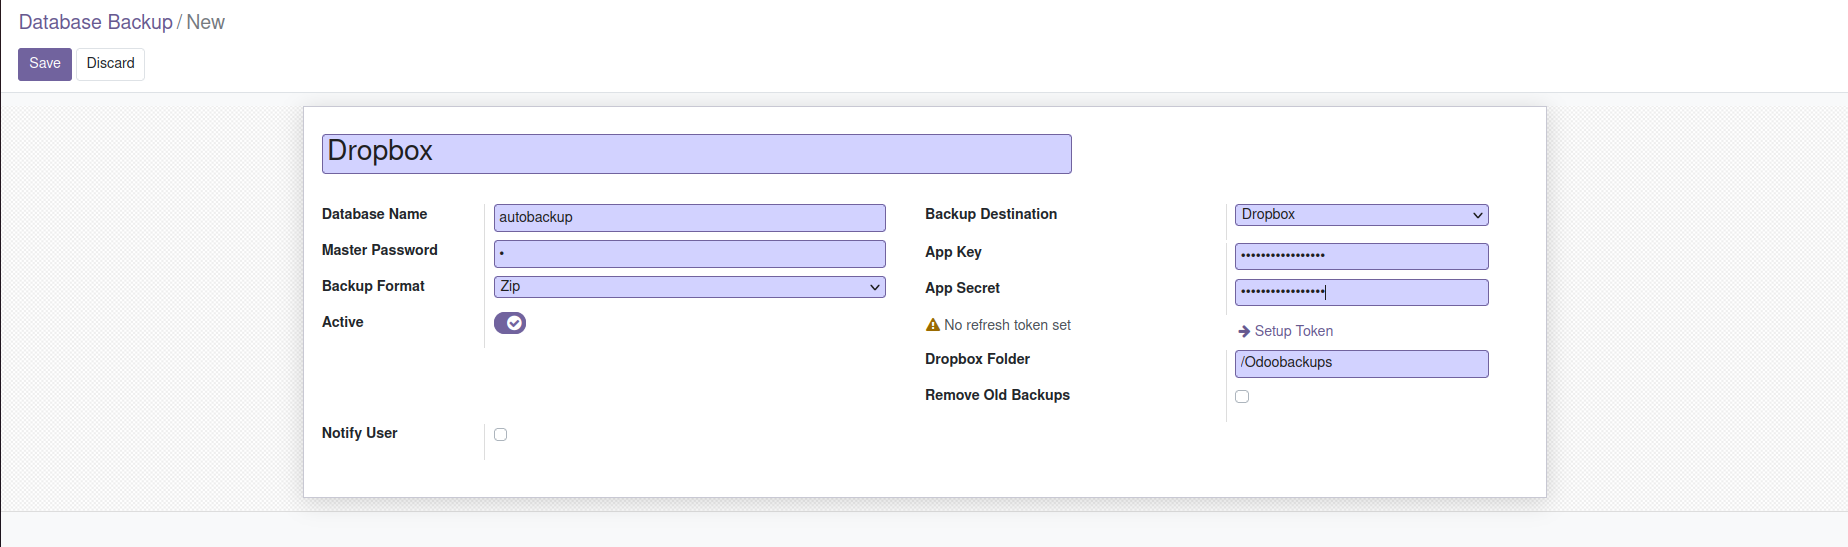Click the Save button
Screen dimensions: 1848x547
(45, 64)
